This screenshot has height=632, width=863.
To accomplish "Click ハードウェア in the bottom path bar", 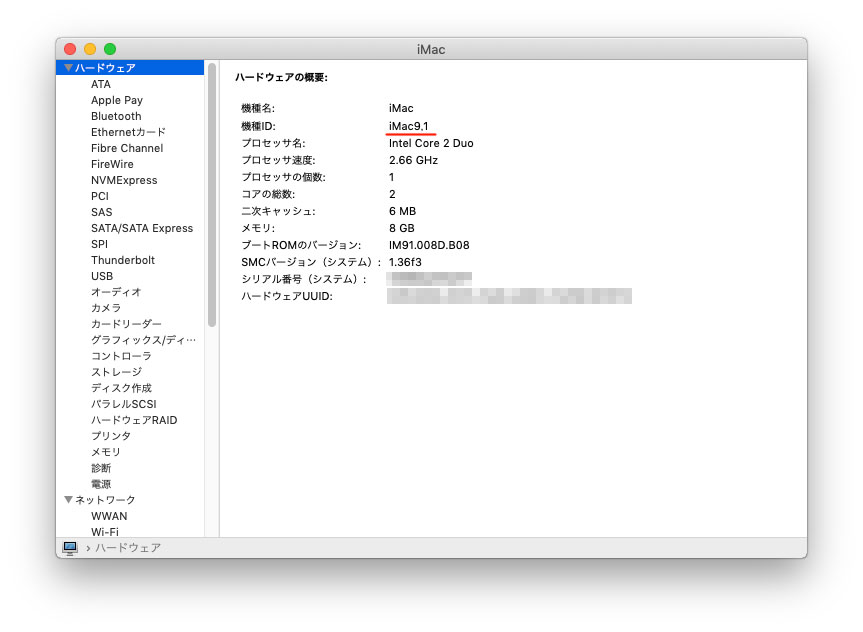I will point(128,548).
